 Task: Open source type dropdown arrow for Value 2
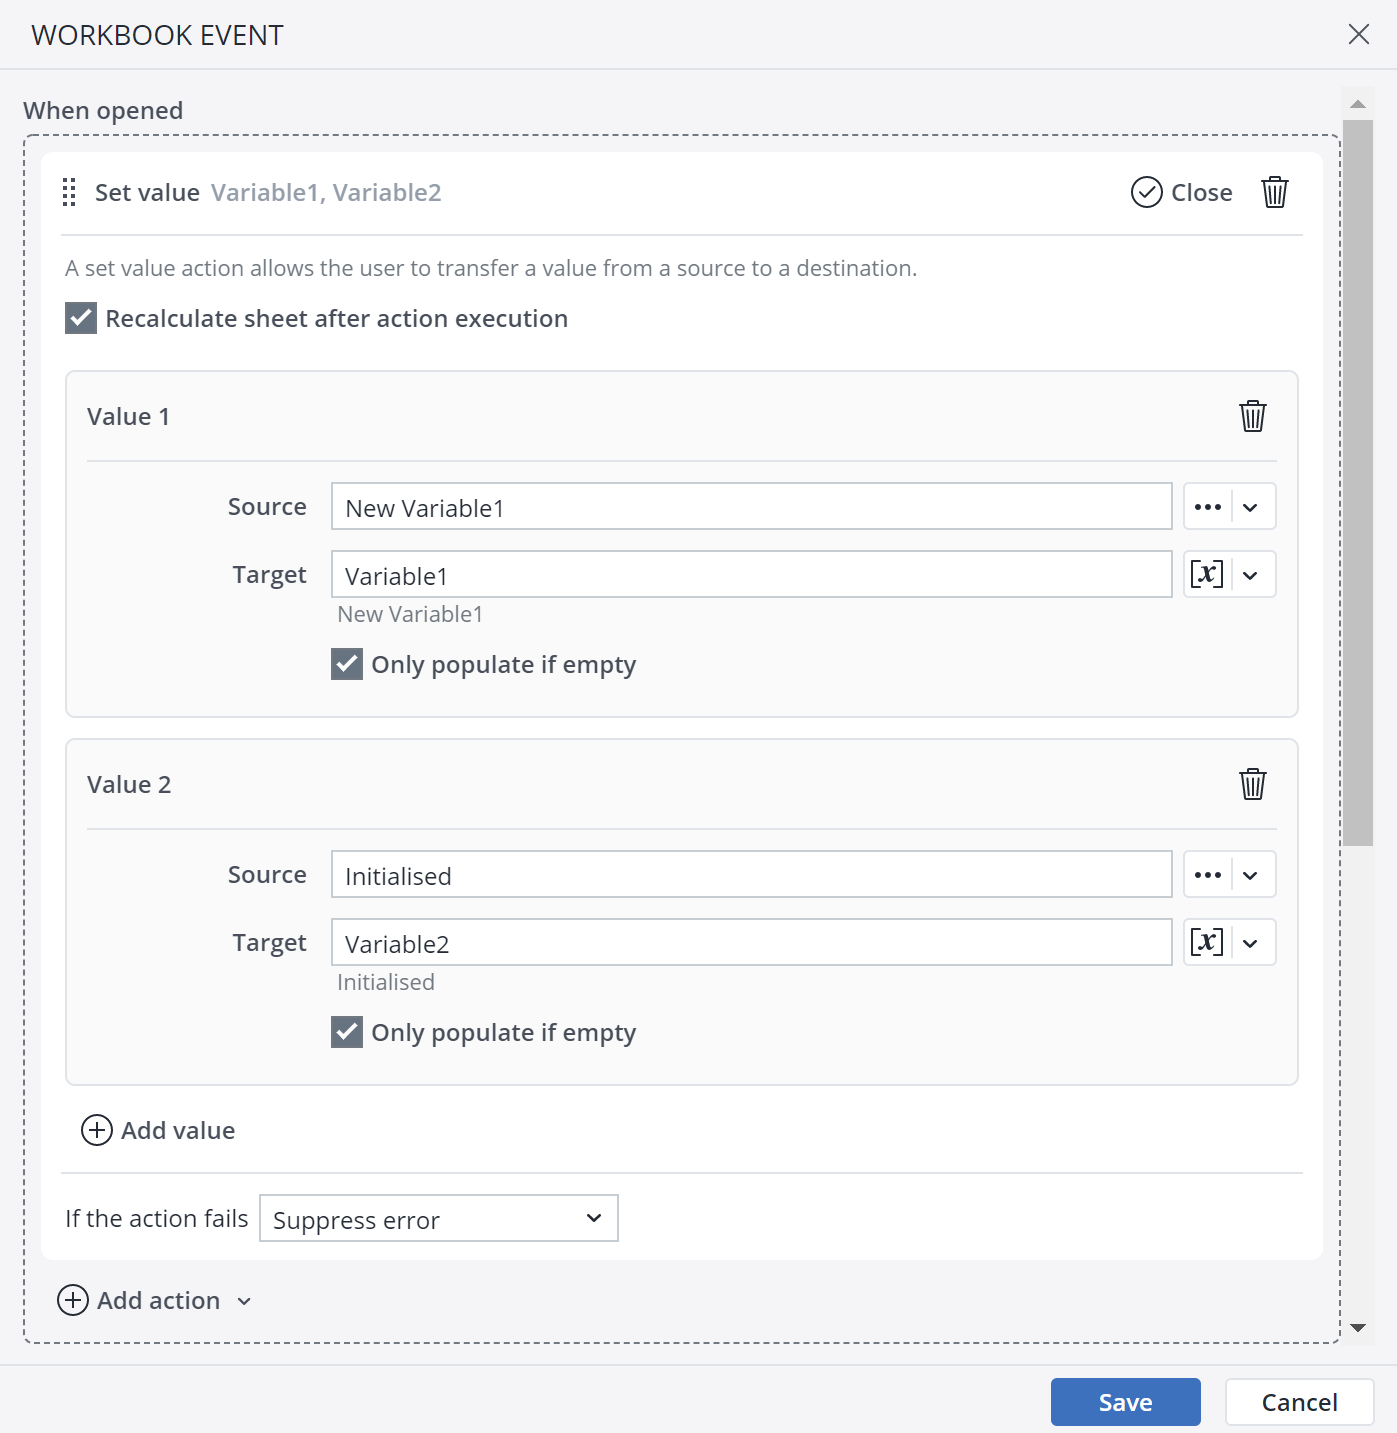pos(1252,875)
